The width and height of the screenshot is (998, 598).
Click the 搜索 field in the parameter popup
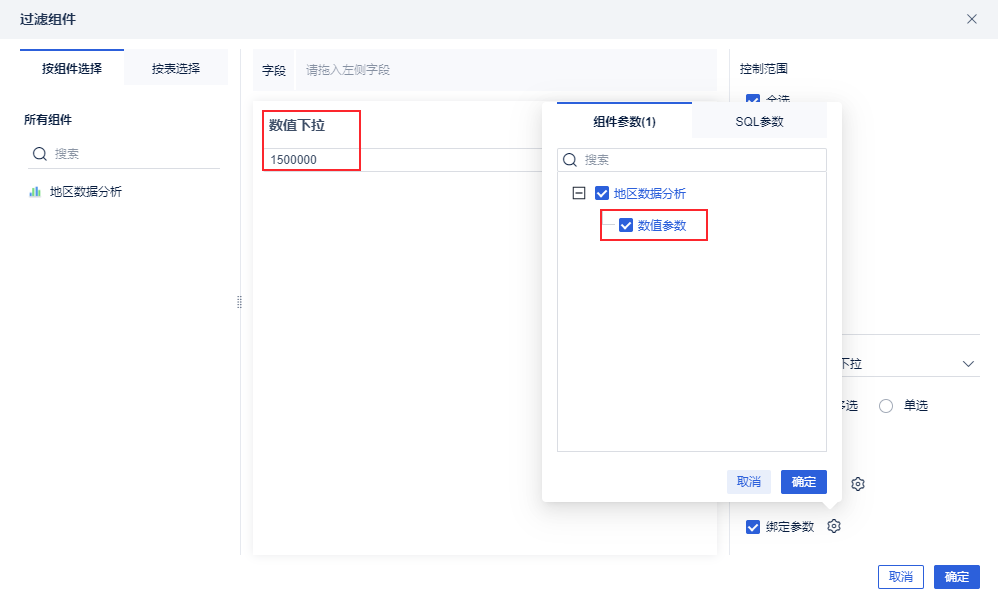(x=700, y=160)
